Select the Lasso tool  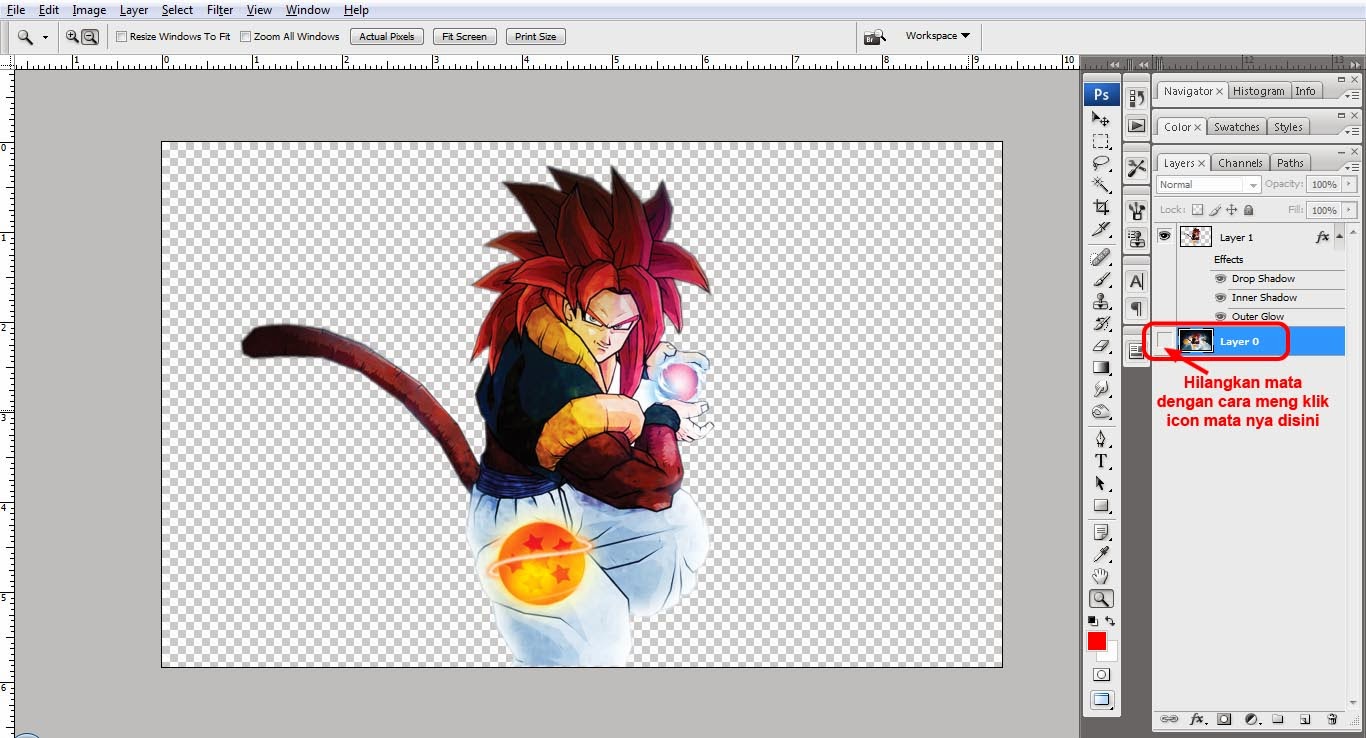click(x=1101, y=164)
